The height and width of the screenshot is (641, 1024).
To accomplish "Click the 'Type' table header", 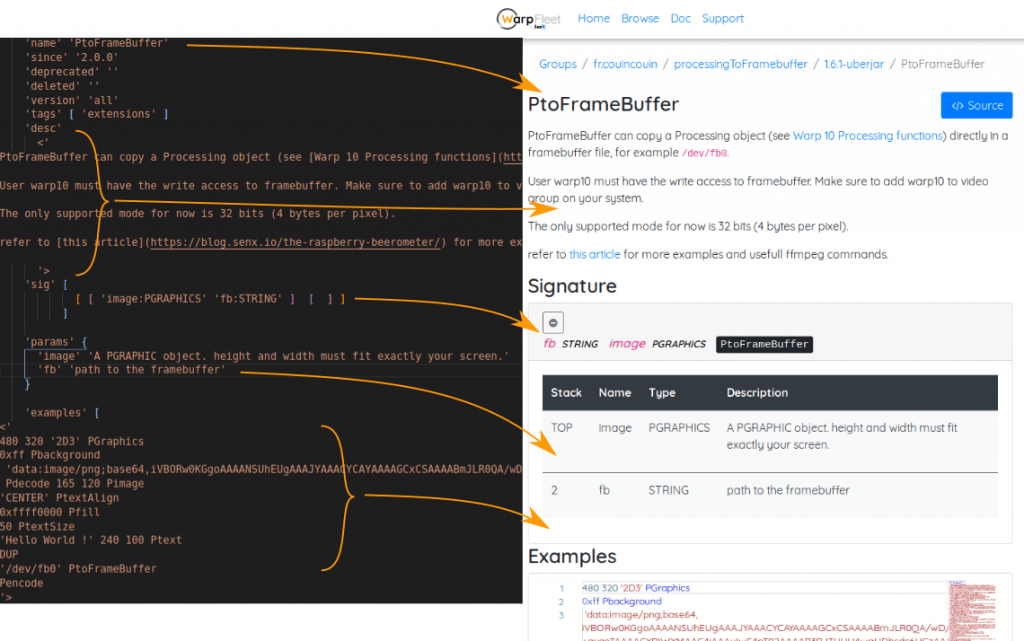I will (x=662, y=393).
